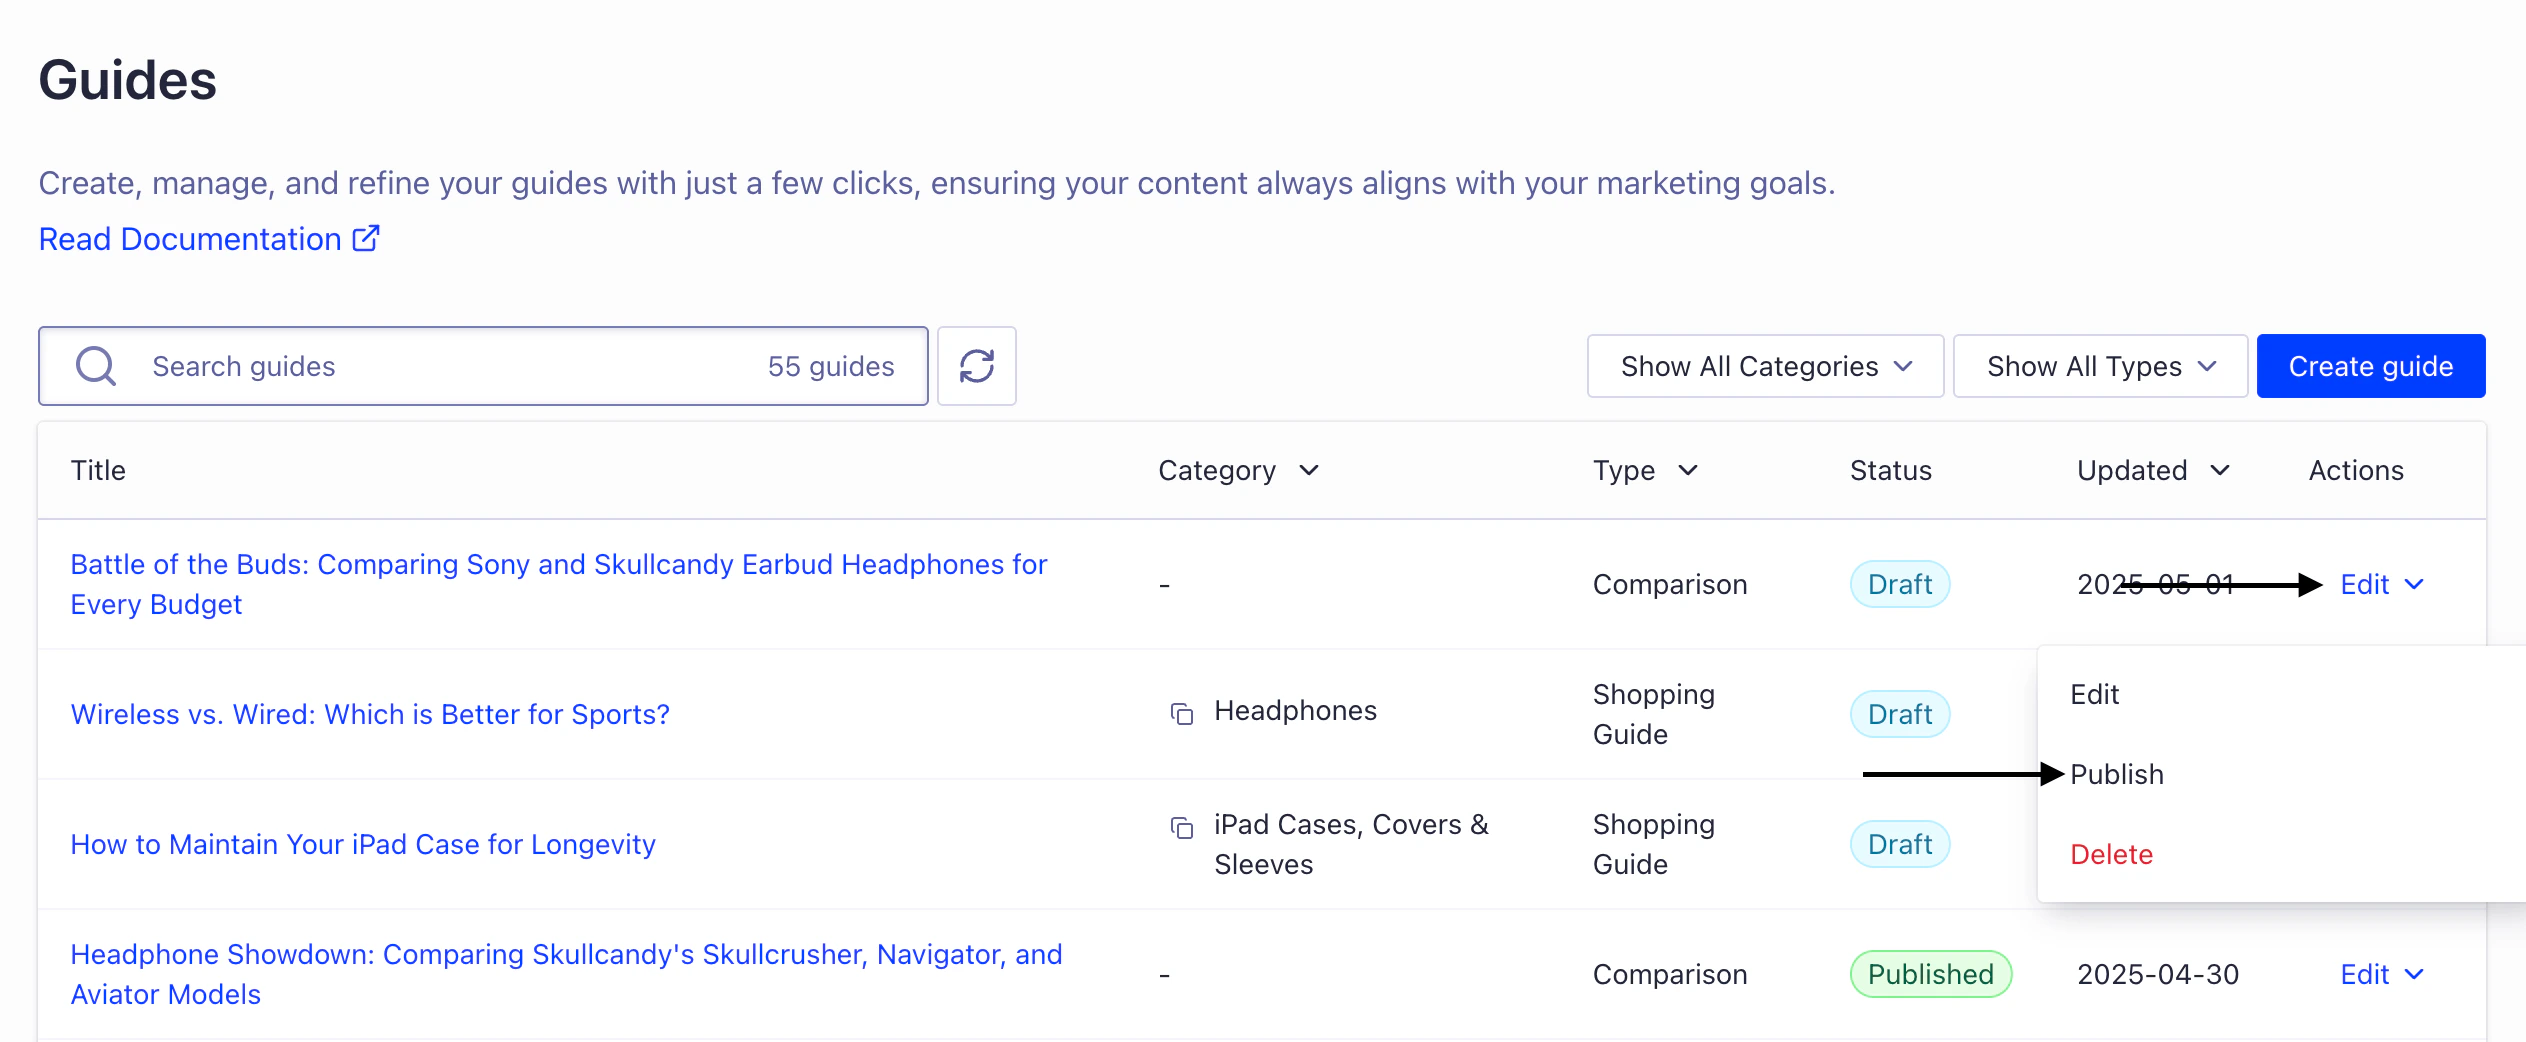Select Edit in the open actions menu

coord(2094,694)
